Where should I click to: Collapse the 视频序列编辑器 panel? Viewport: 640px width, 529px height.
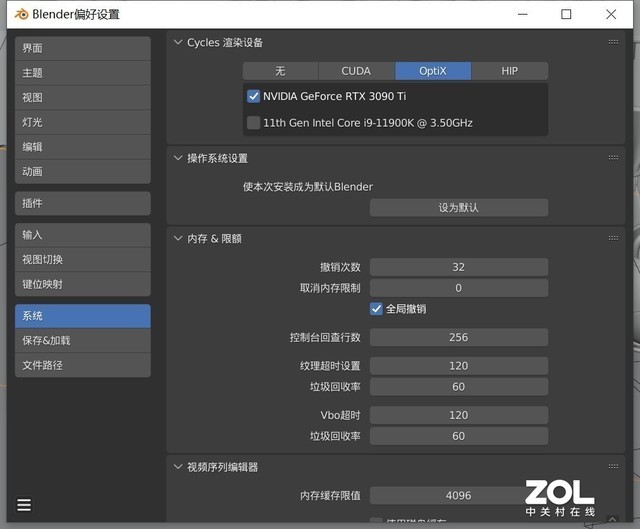[x=178, y=466]
